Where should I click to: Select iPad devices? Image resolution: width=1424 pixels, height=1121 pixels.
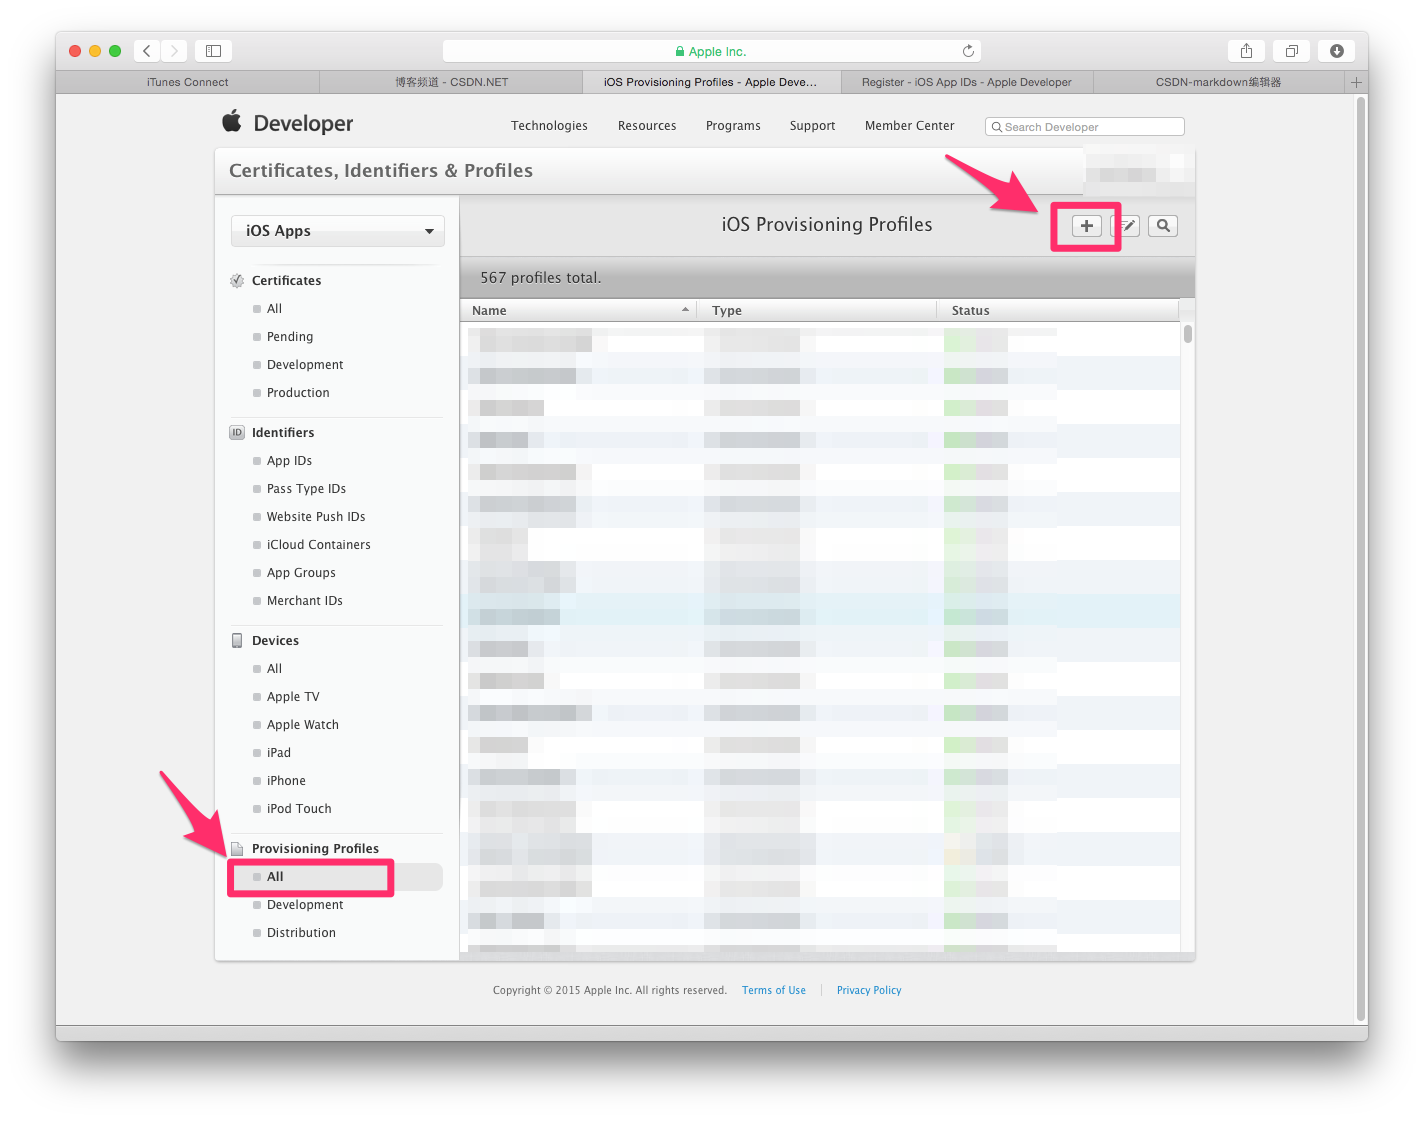coord(278,753)
